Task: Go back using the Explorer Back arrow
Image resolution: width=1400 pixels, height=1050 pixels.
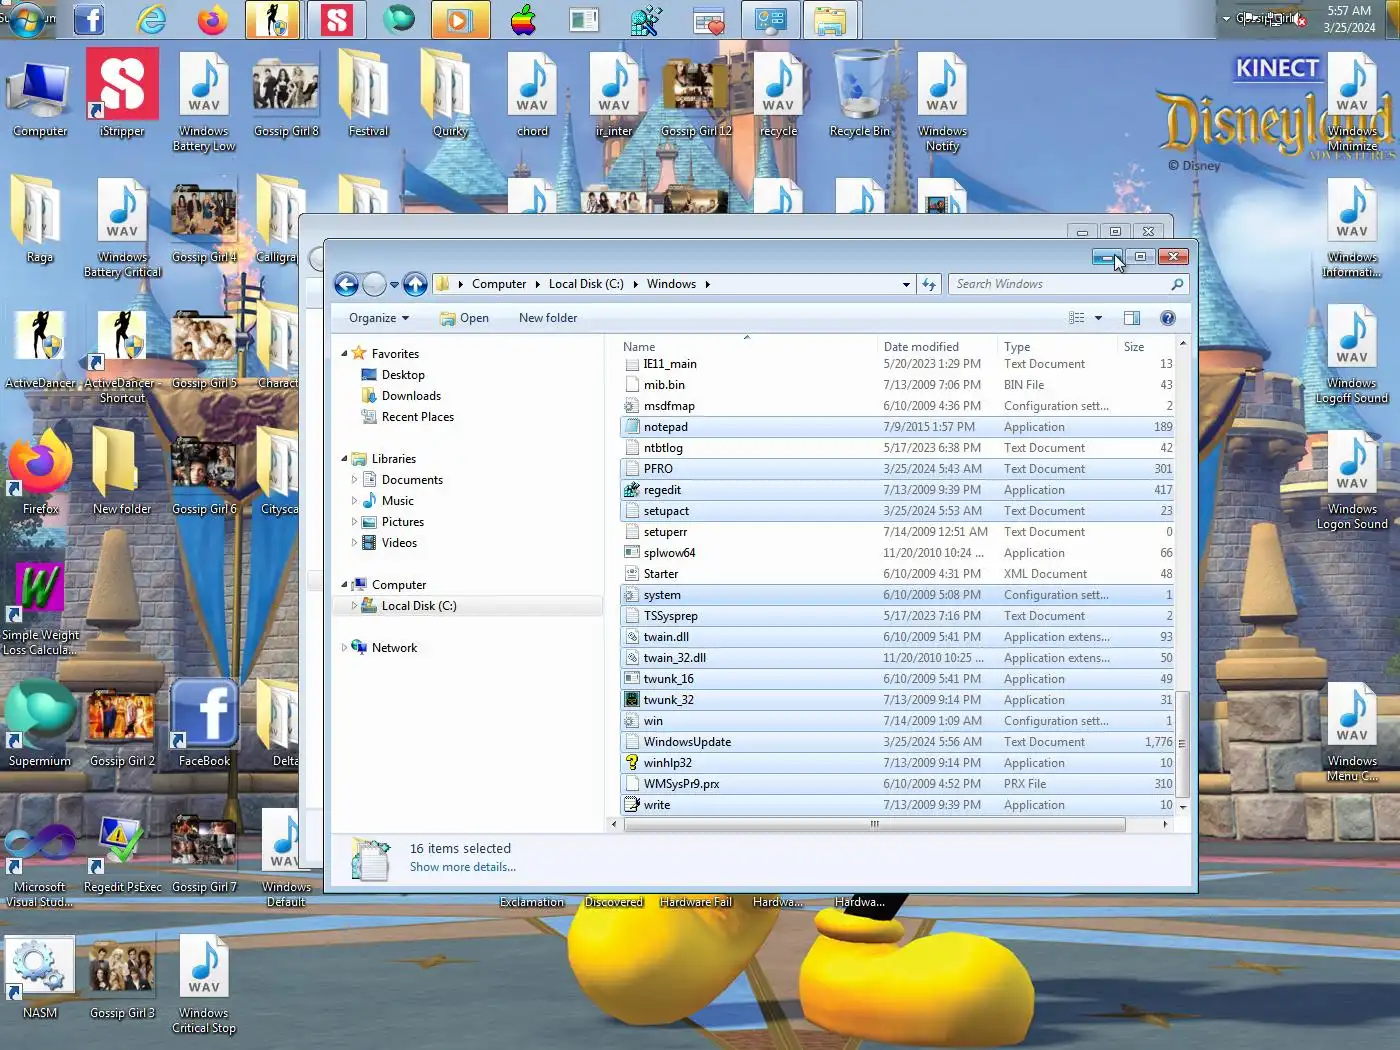Action: [346, 285]
